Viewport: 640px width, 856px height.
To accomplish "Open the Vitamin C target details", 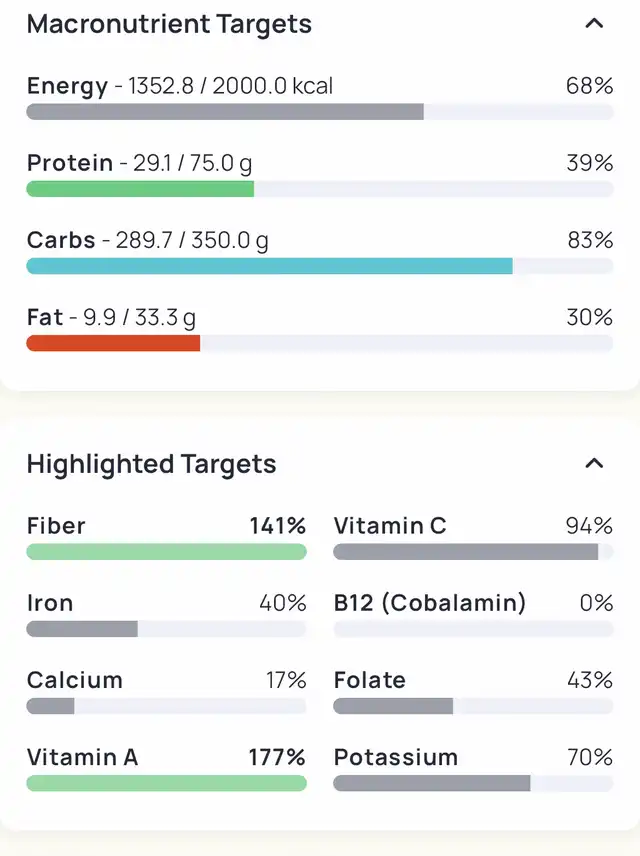I will (x=390, y=526).
